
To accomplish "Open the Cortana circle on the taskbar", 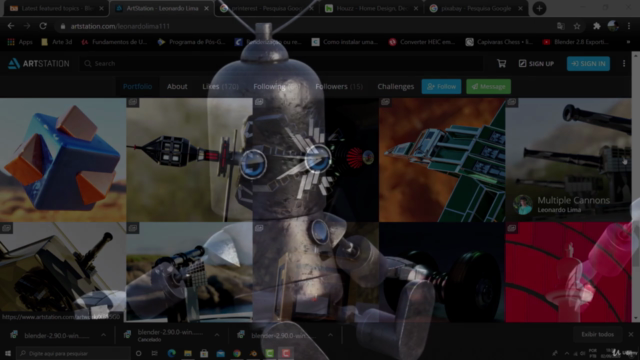I will [x=138, y=353].
